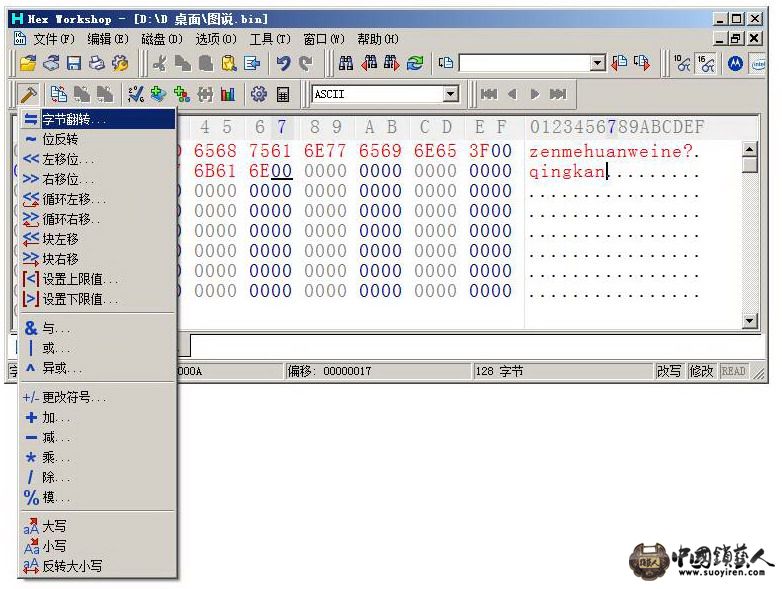Click status bar offset 偏移: 00000017
The image size is (782, 589).
point(329,371)
